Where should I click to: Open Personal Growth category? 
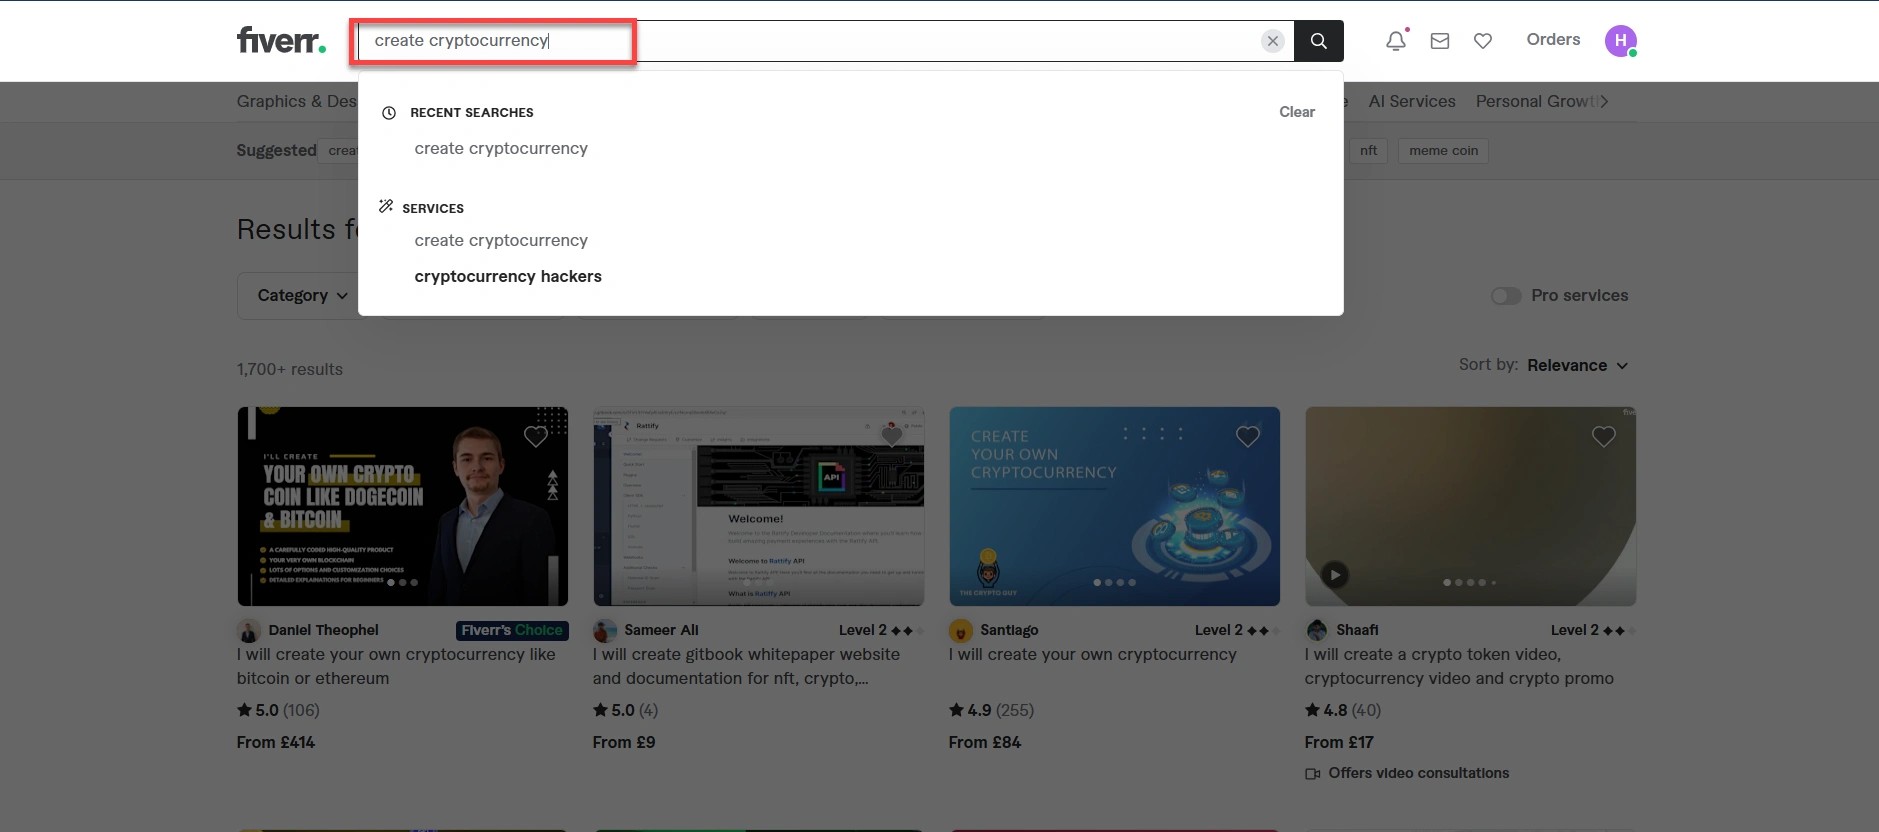pos(1535,101)
